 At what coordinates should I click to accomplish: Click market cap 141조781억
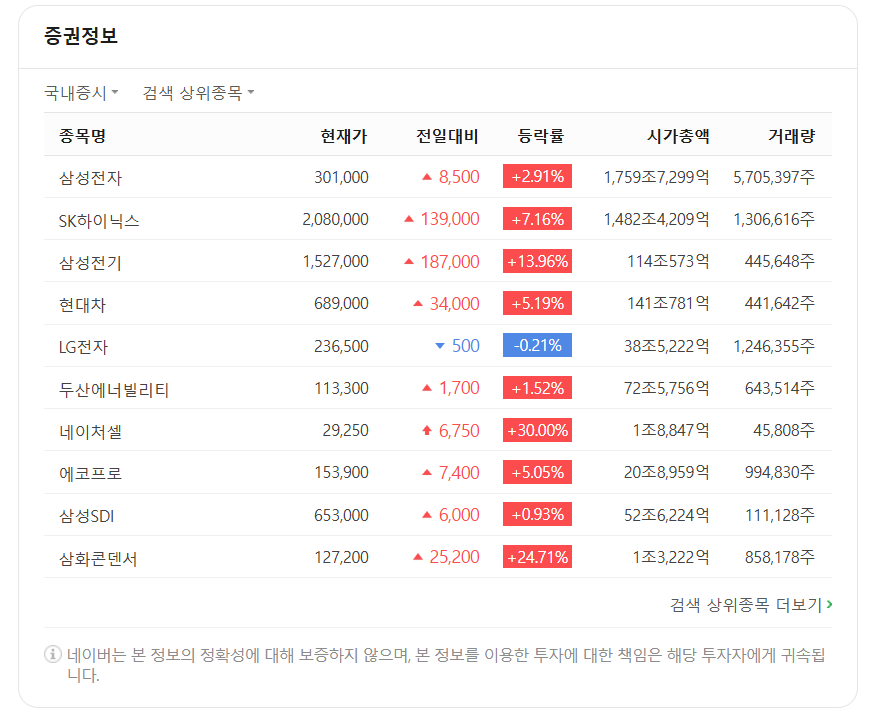click(668, 304)
